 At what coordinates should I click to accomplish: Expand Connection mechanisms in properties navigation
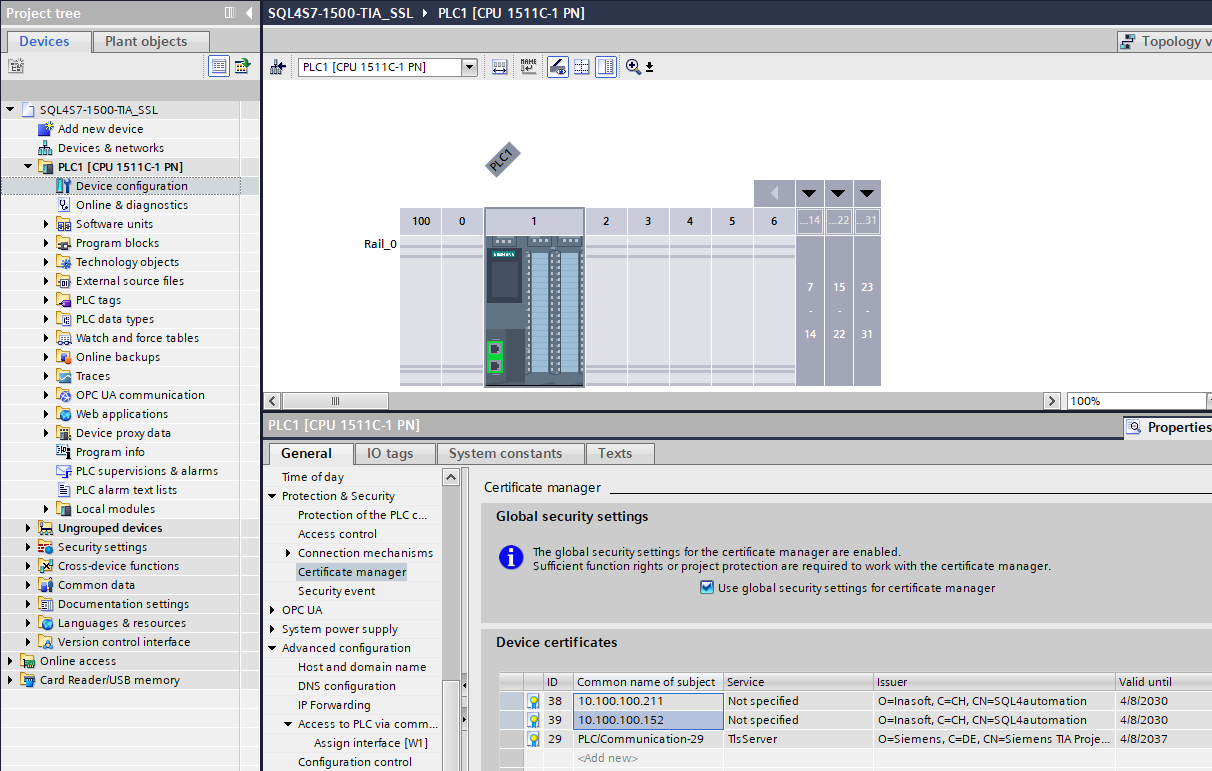288,553
